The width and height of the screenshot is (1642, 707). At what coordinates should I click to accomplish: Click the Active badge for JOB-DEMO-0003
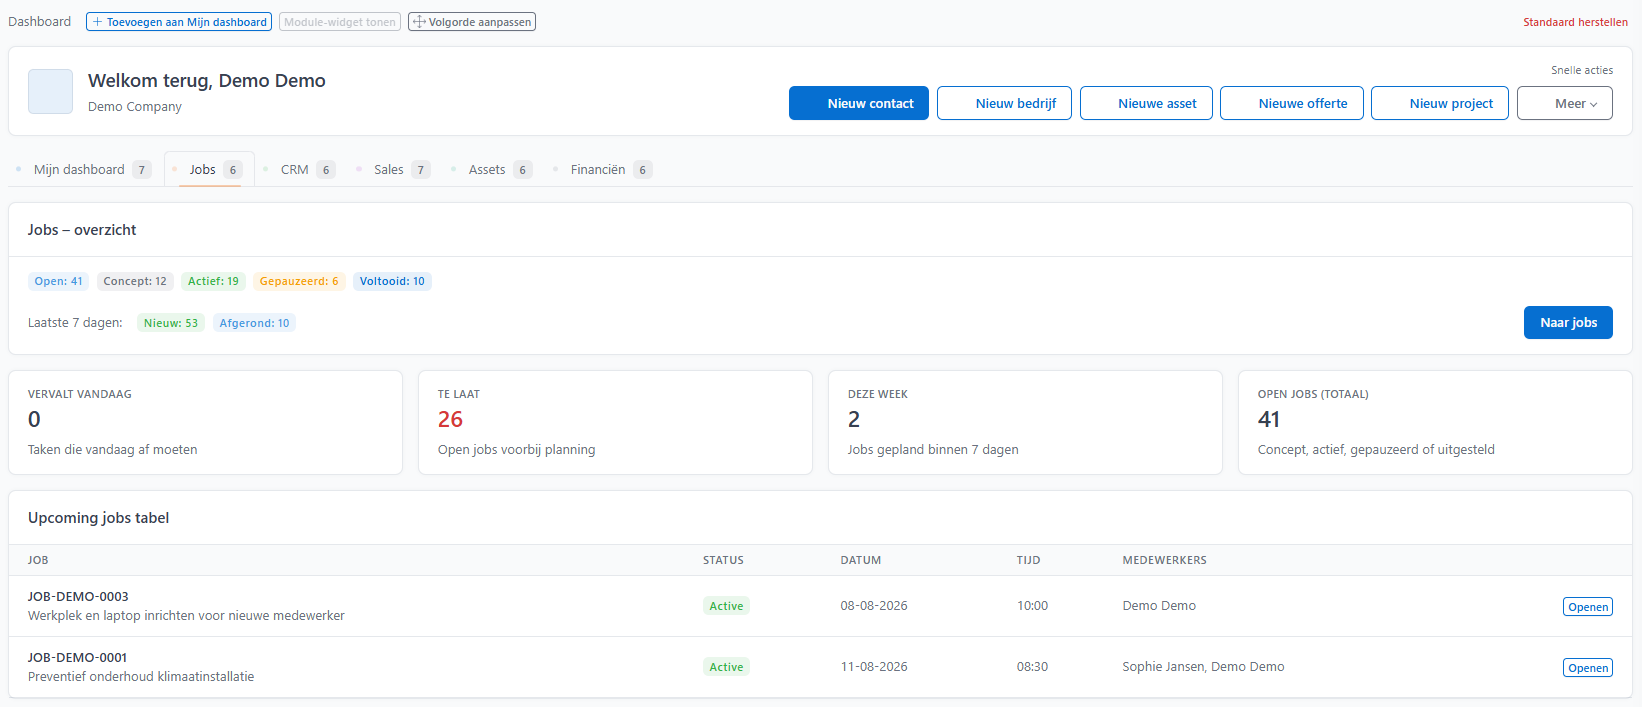coord(726,606)
